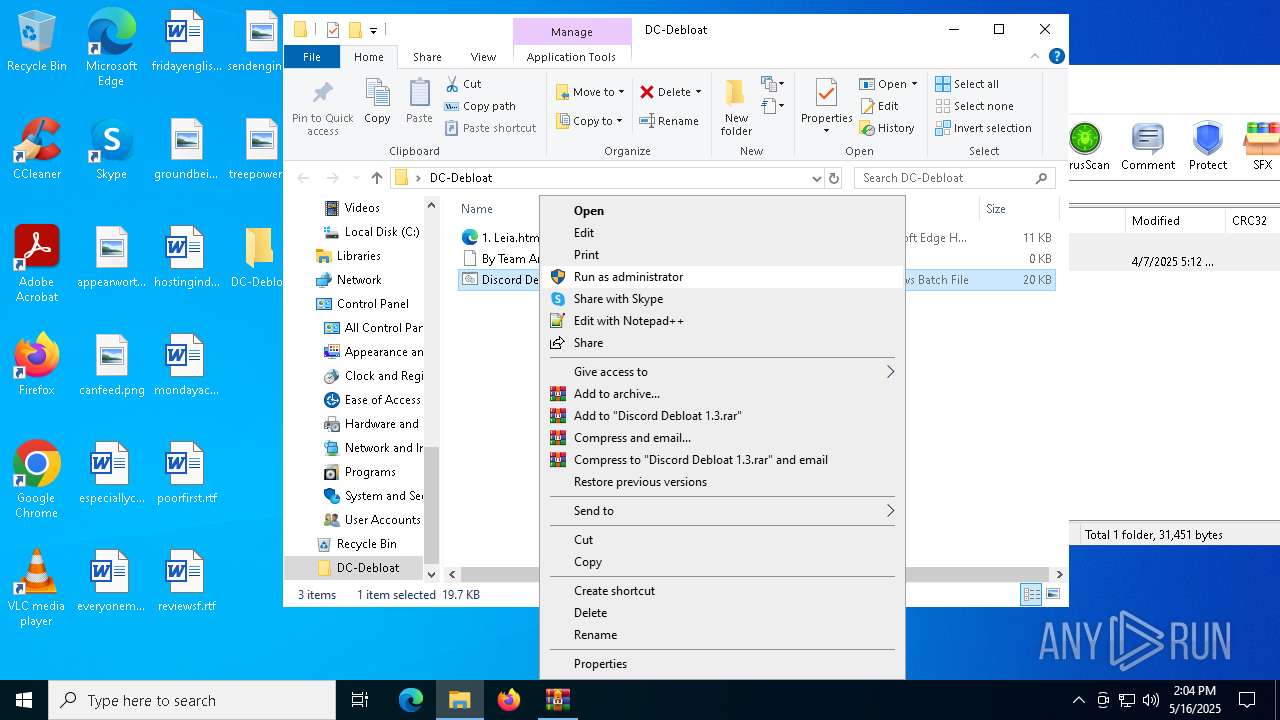Click the ribbon Rename button
Viewport: 1280px width, 720px height.
(x=669, y=121)
